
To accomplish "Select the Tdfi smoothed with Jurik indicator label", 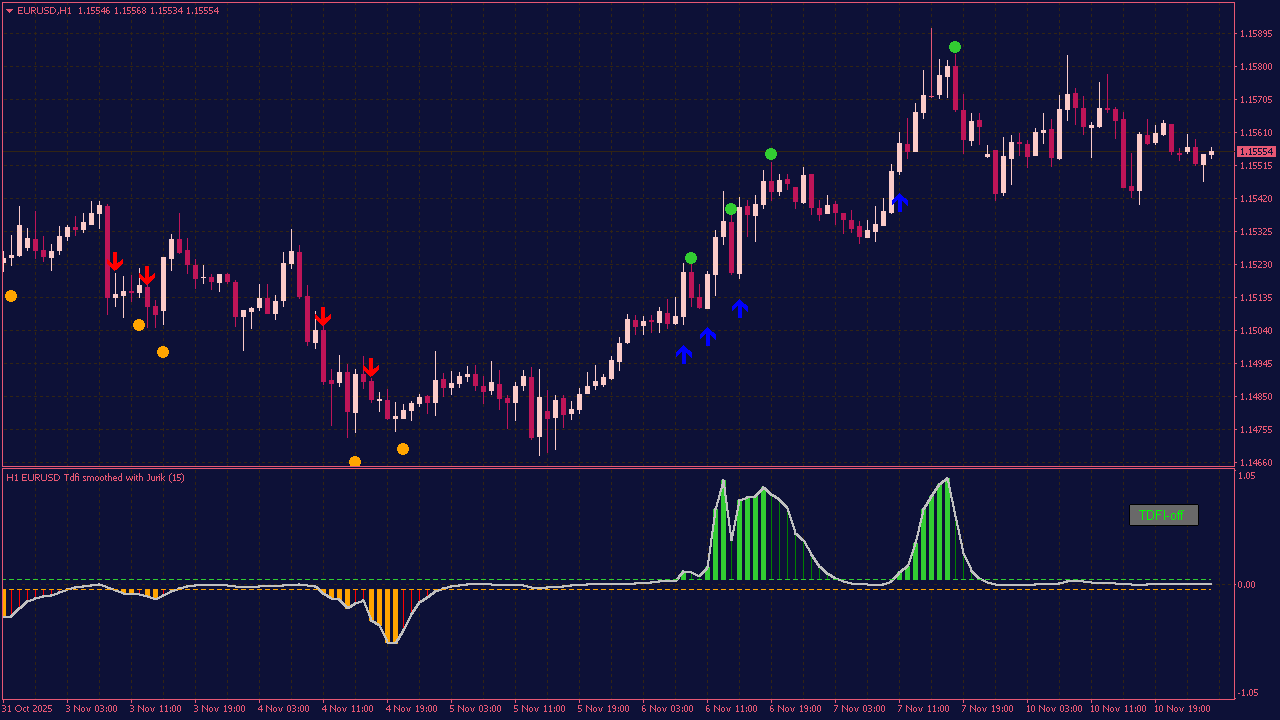I will click(x=95, y=478).
